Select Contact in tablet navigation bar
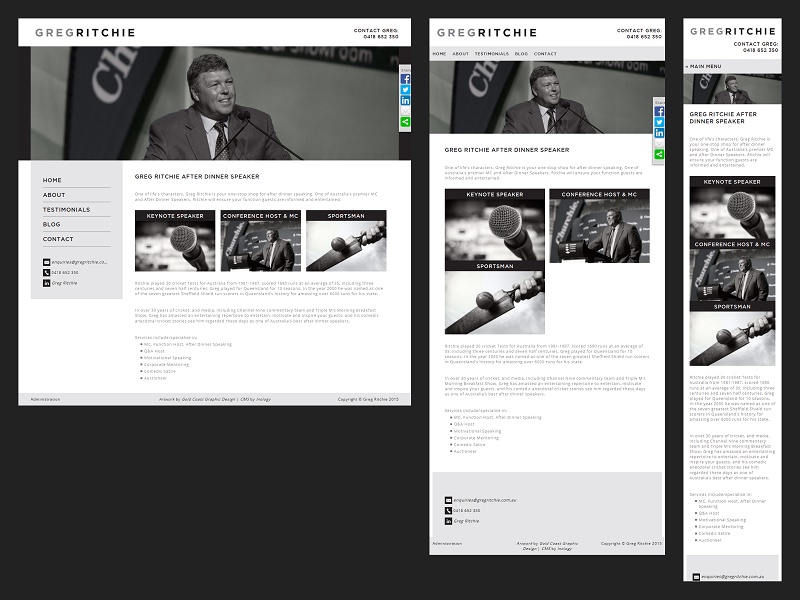The height and width of the screenshot is (600, 800). coord(545,54)
